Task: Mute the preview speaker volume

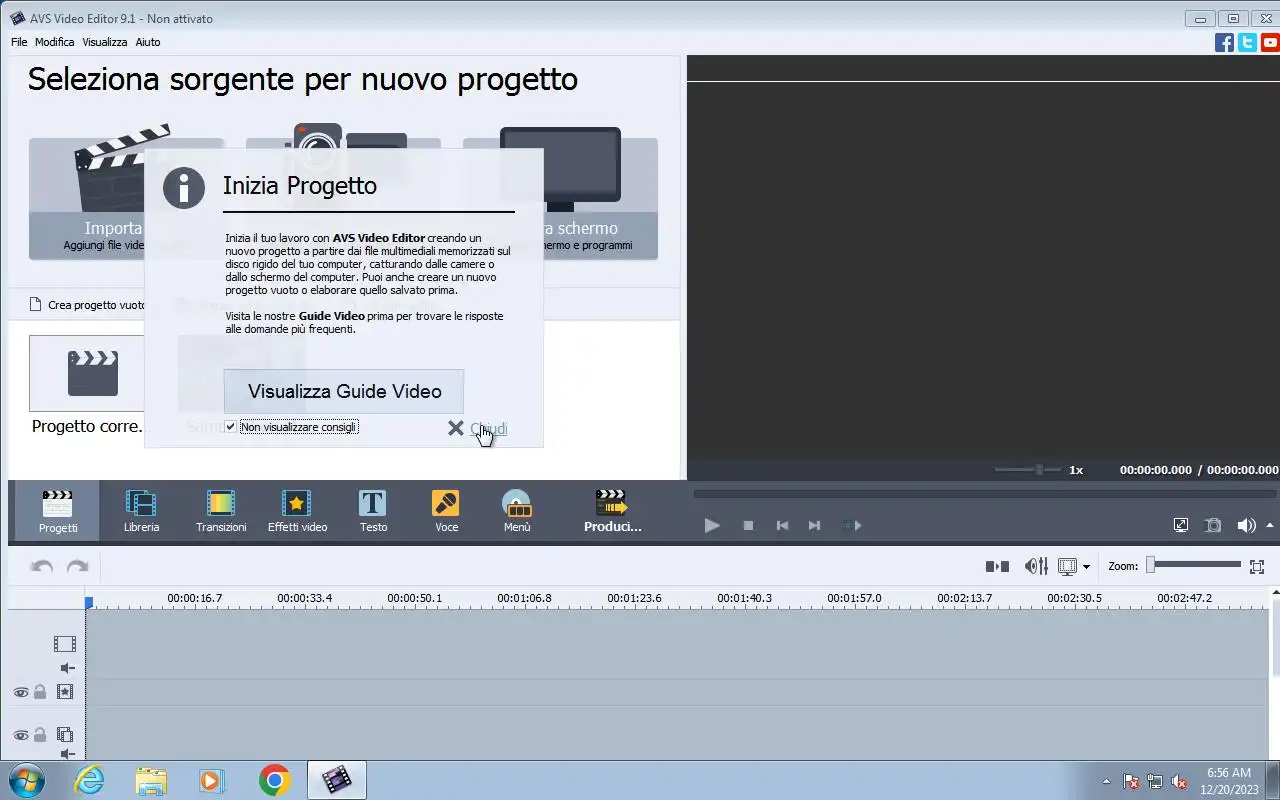Action: pos(1246,525)
